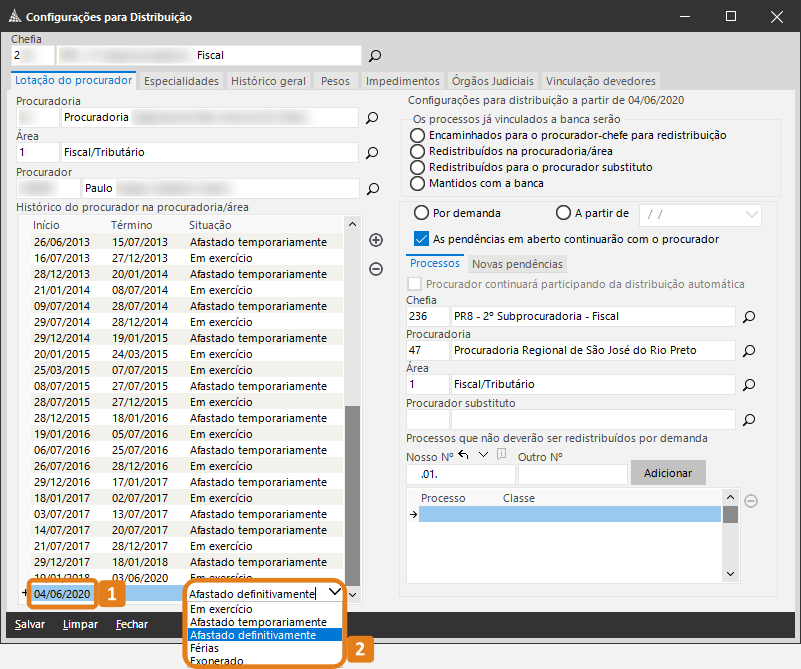Search Chefia PR8 - 2ª Subprocuradoria lookup icon
Screen dimensions: 801x669
[x=748, y=317]
